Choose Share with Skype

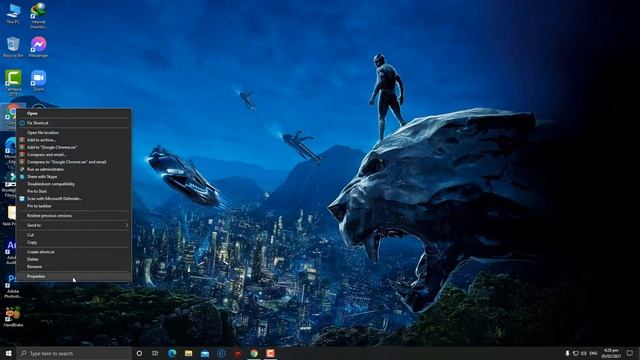73,177
